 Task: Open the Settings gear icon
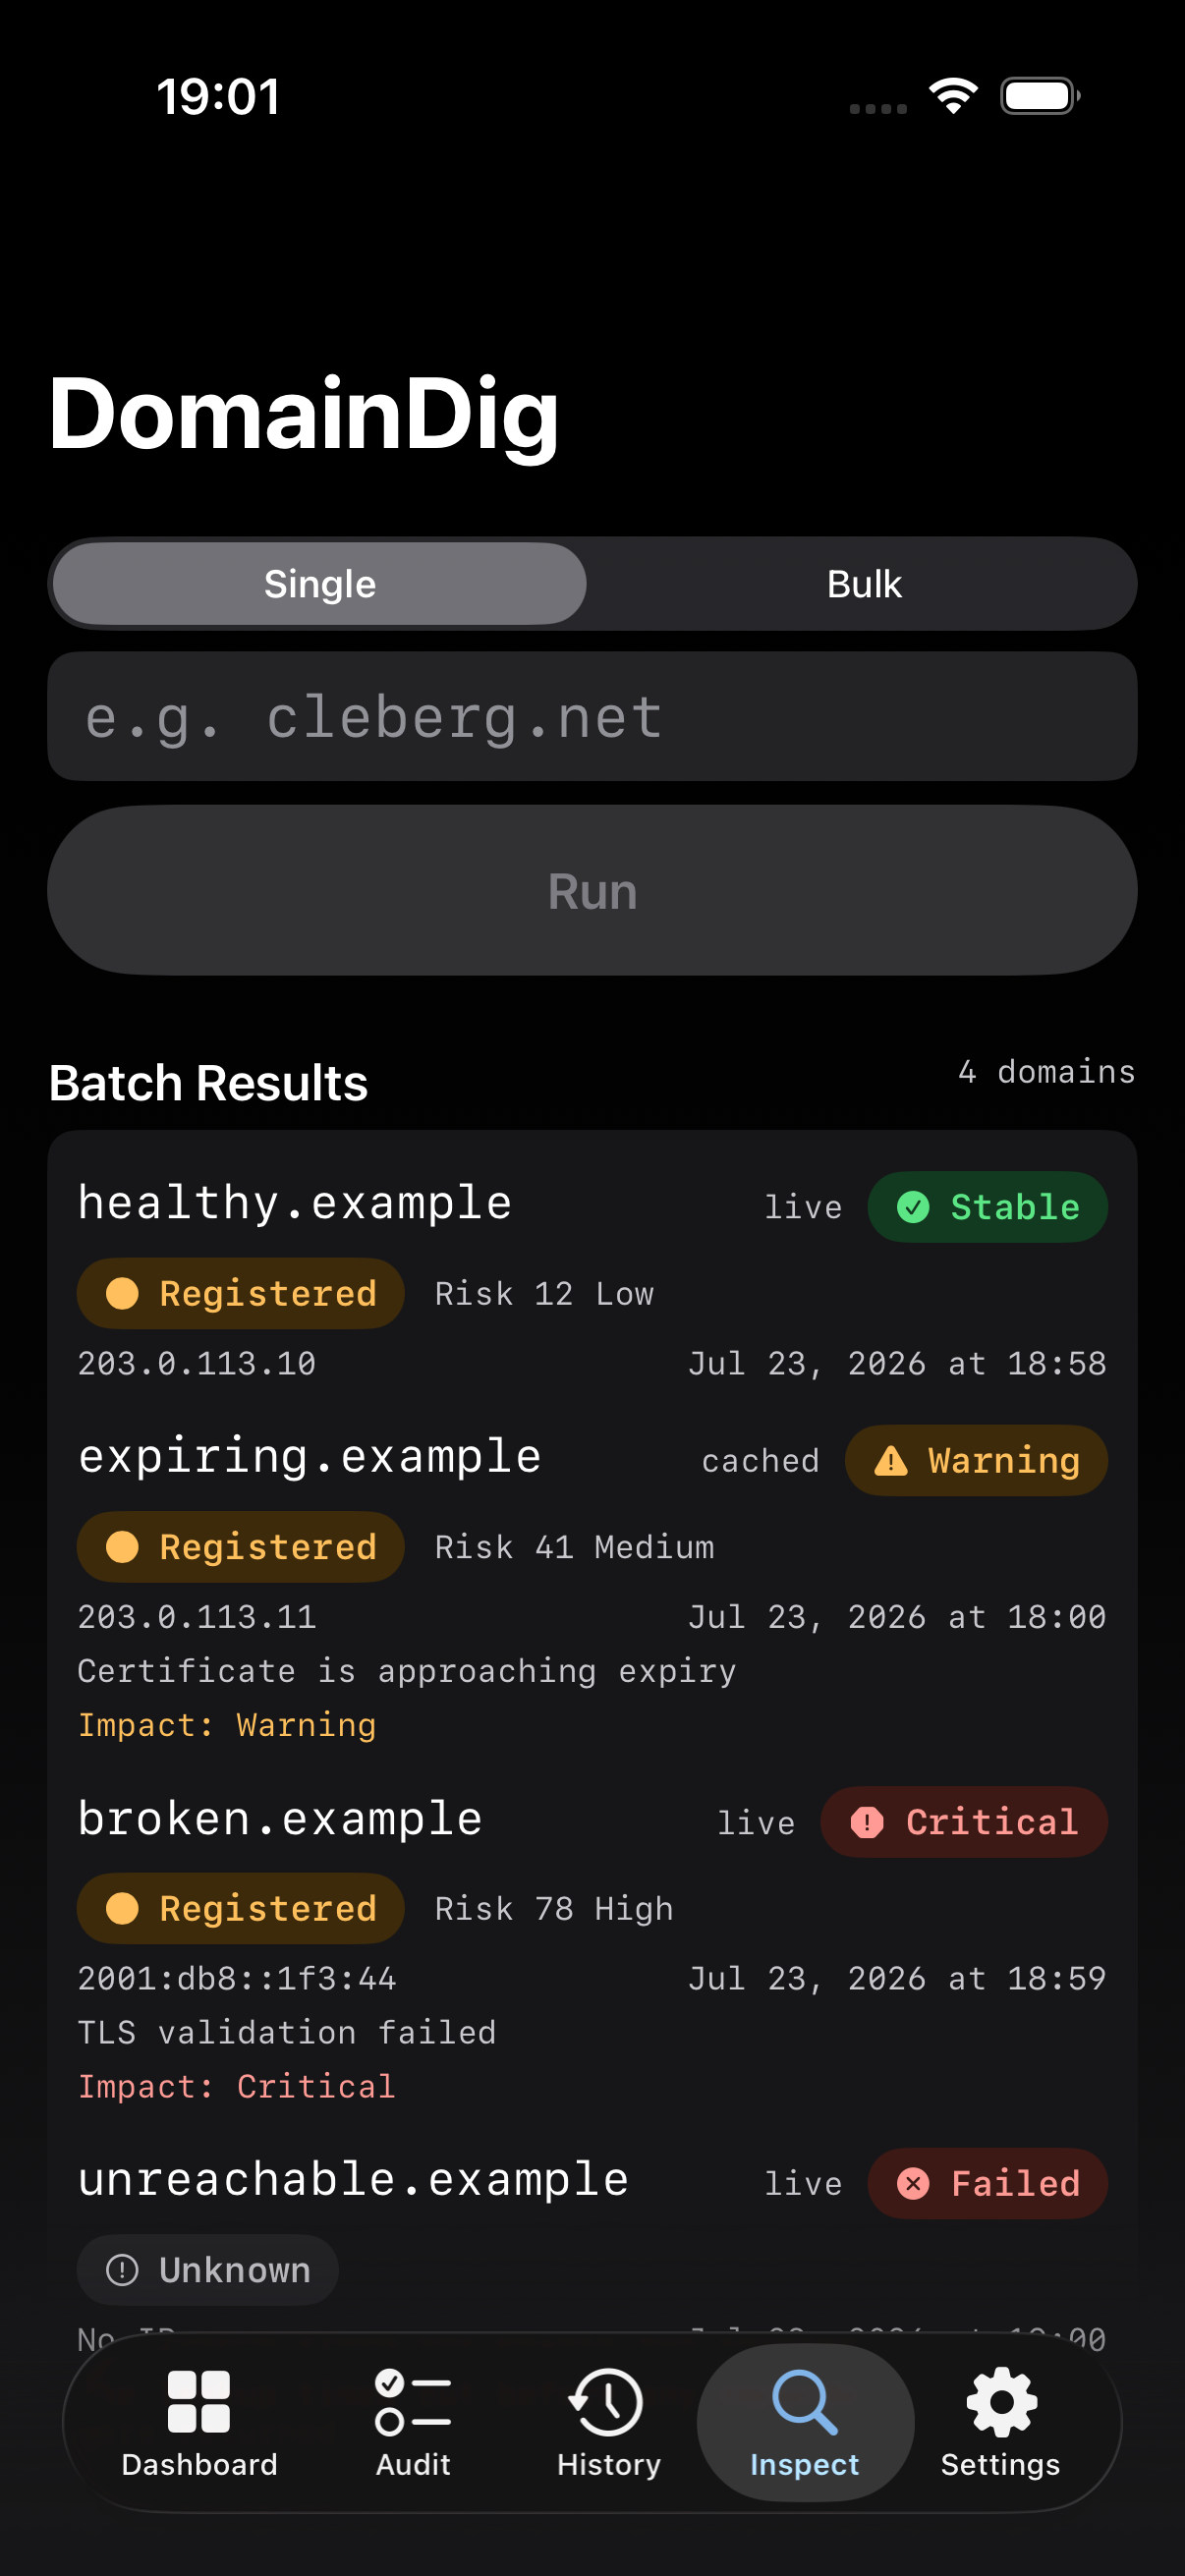point(1001,2401)
